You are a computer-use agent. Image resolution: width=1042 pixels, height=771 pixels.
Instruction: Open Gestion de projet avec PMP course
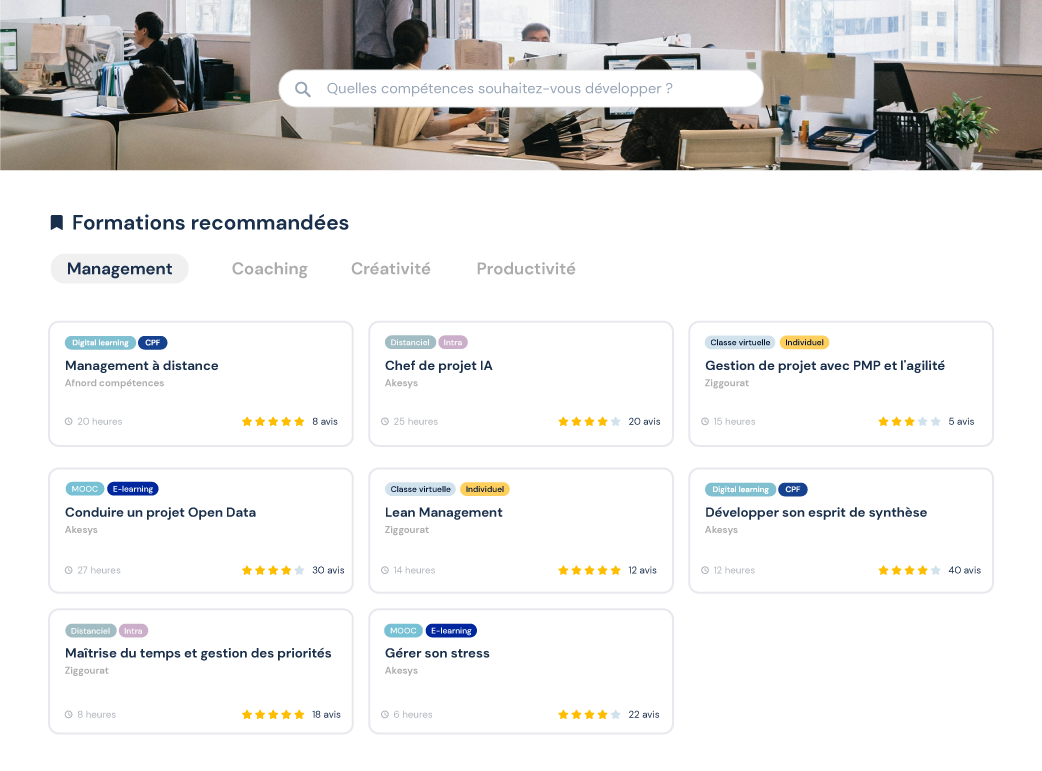tap(825, 366)
